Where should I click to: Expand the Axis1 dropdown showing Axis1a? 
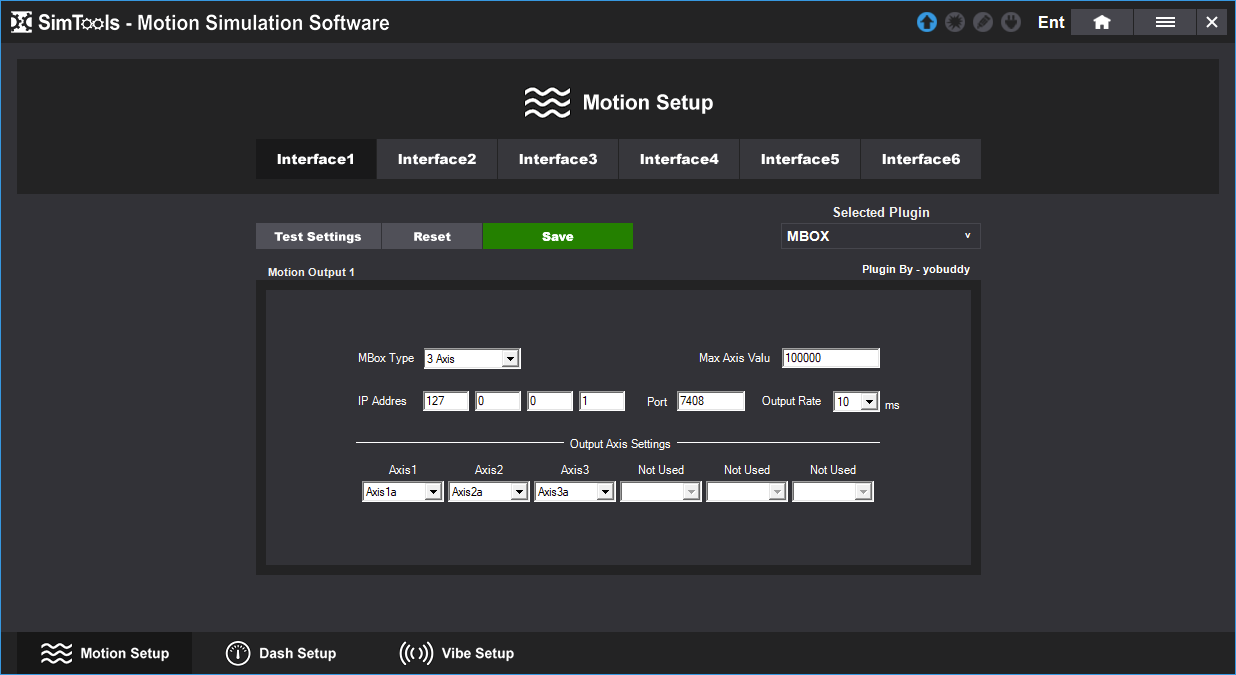click(x=403, y=492)
